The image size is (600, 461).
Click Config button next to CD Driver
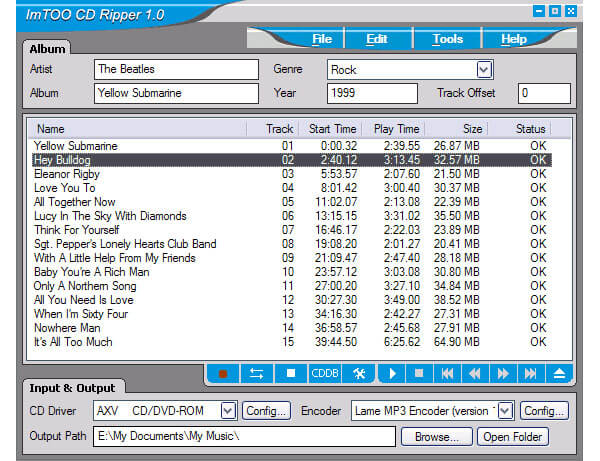pos(266,411)
